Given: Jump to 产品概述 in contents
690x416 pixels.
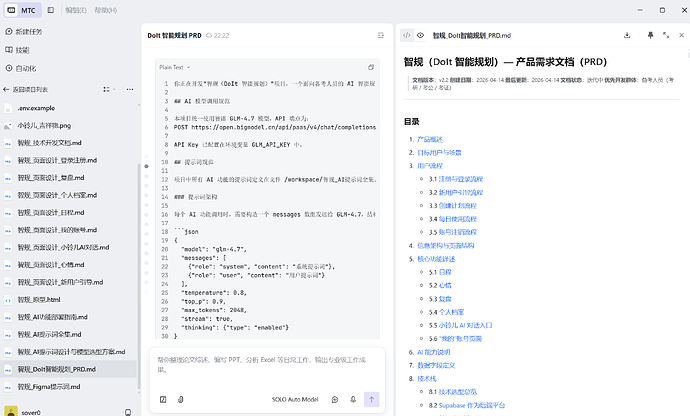Looking at the screenshot, I should tap(430, 139).
